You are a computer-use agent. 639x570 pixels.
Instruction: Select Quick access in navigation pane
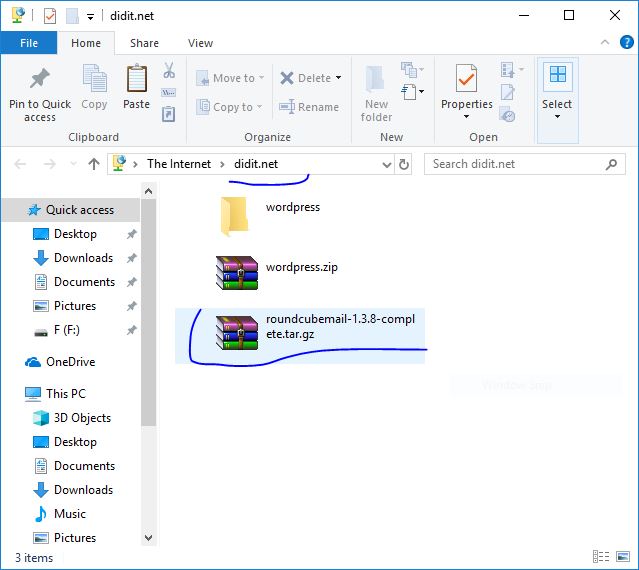point(71,210)
